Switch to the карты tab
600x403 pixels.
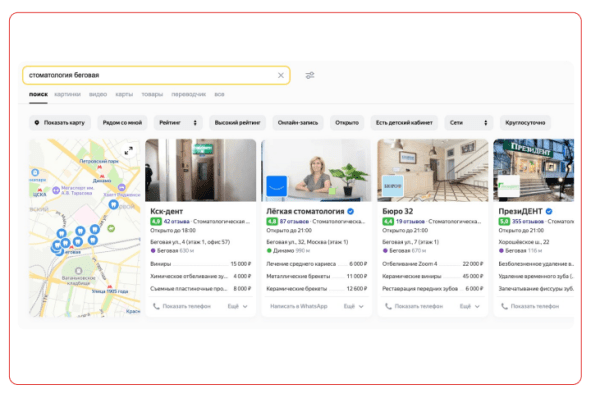pos(124,94)
